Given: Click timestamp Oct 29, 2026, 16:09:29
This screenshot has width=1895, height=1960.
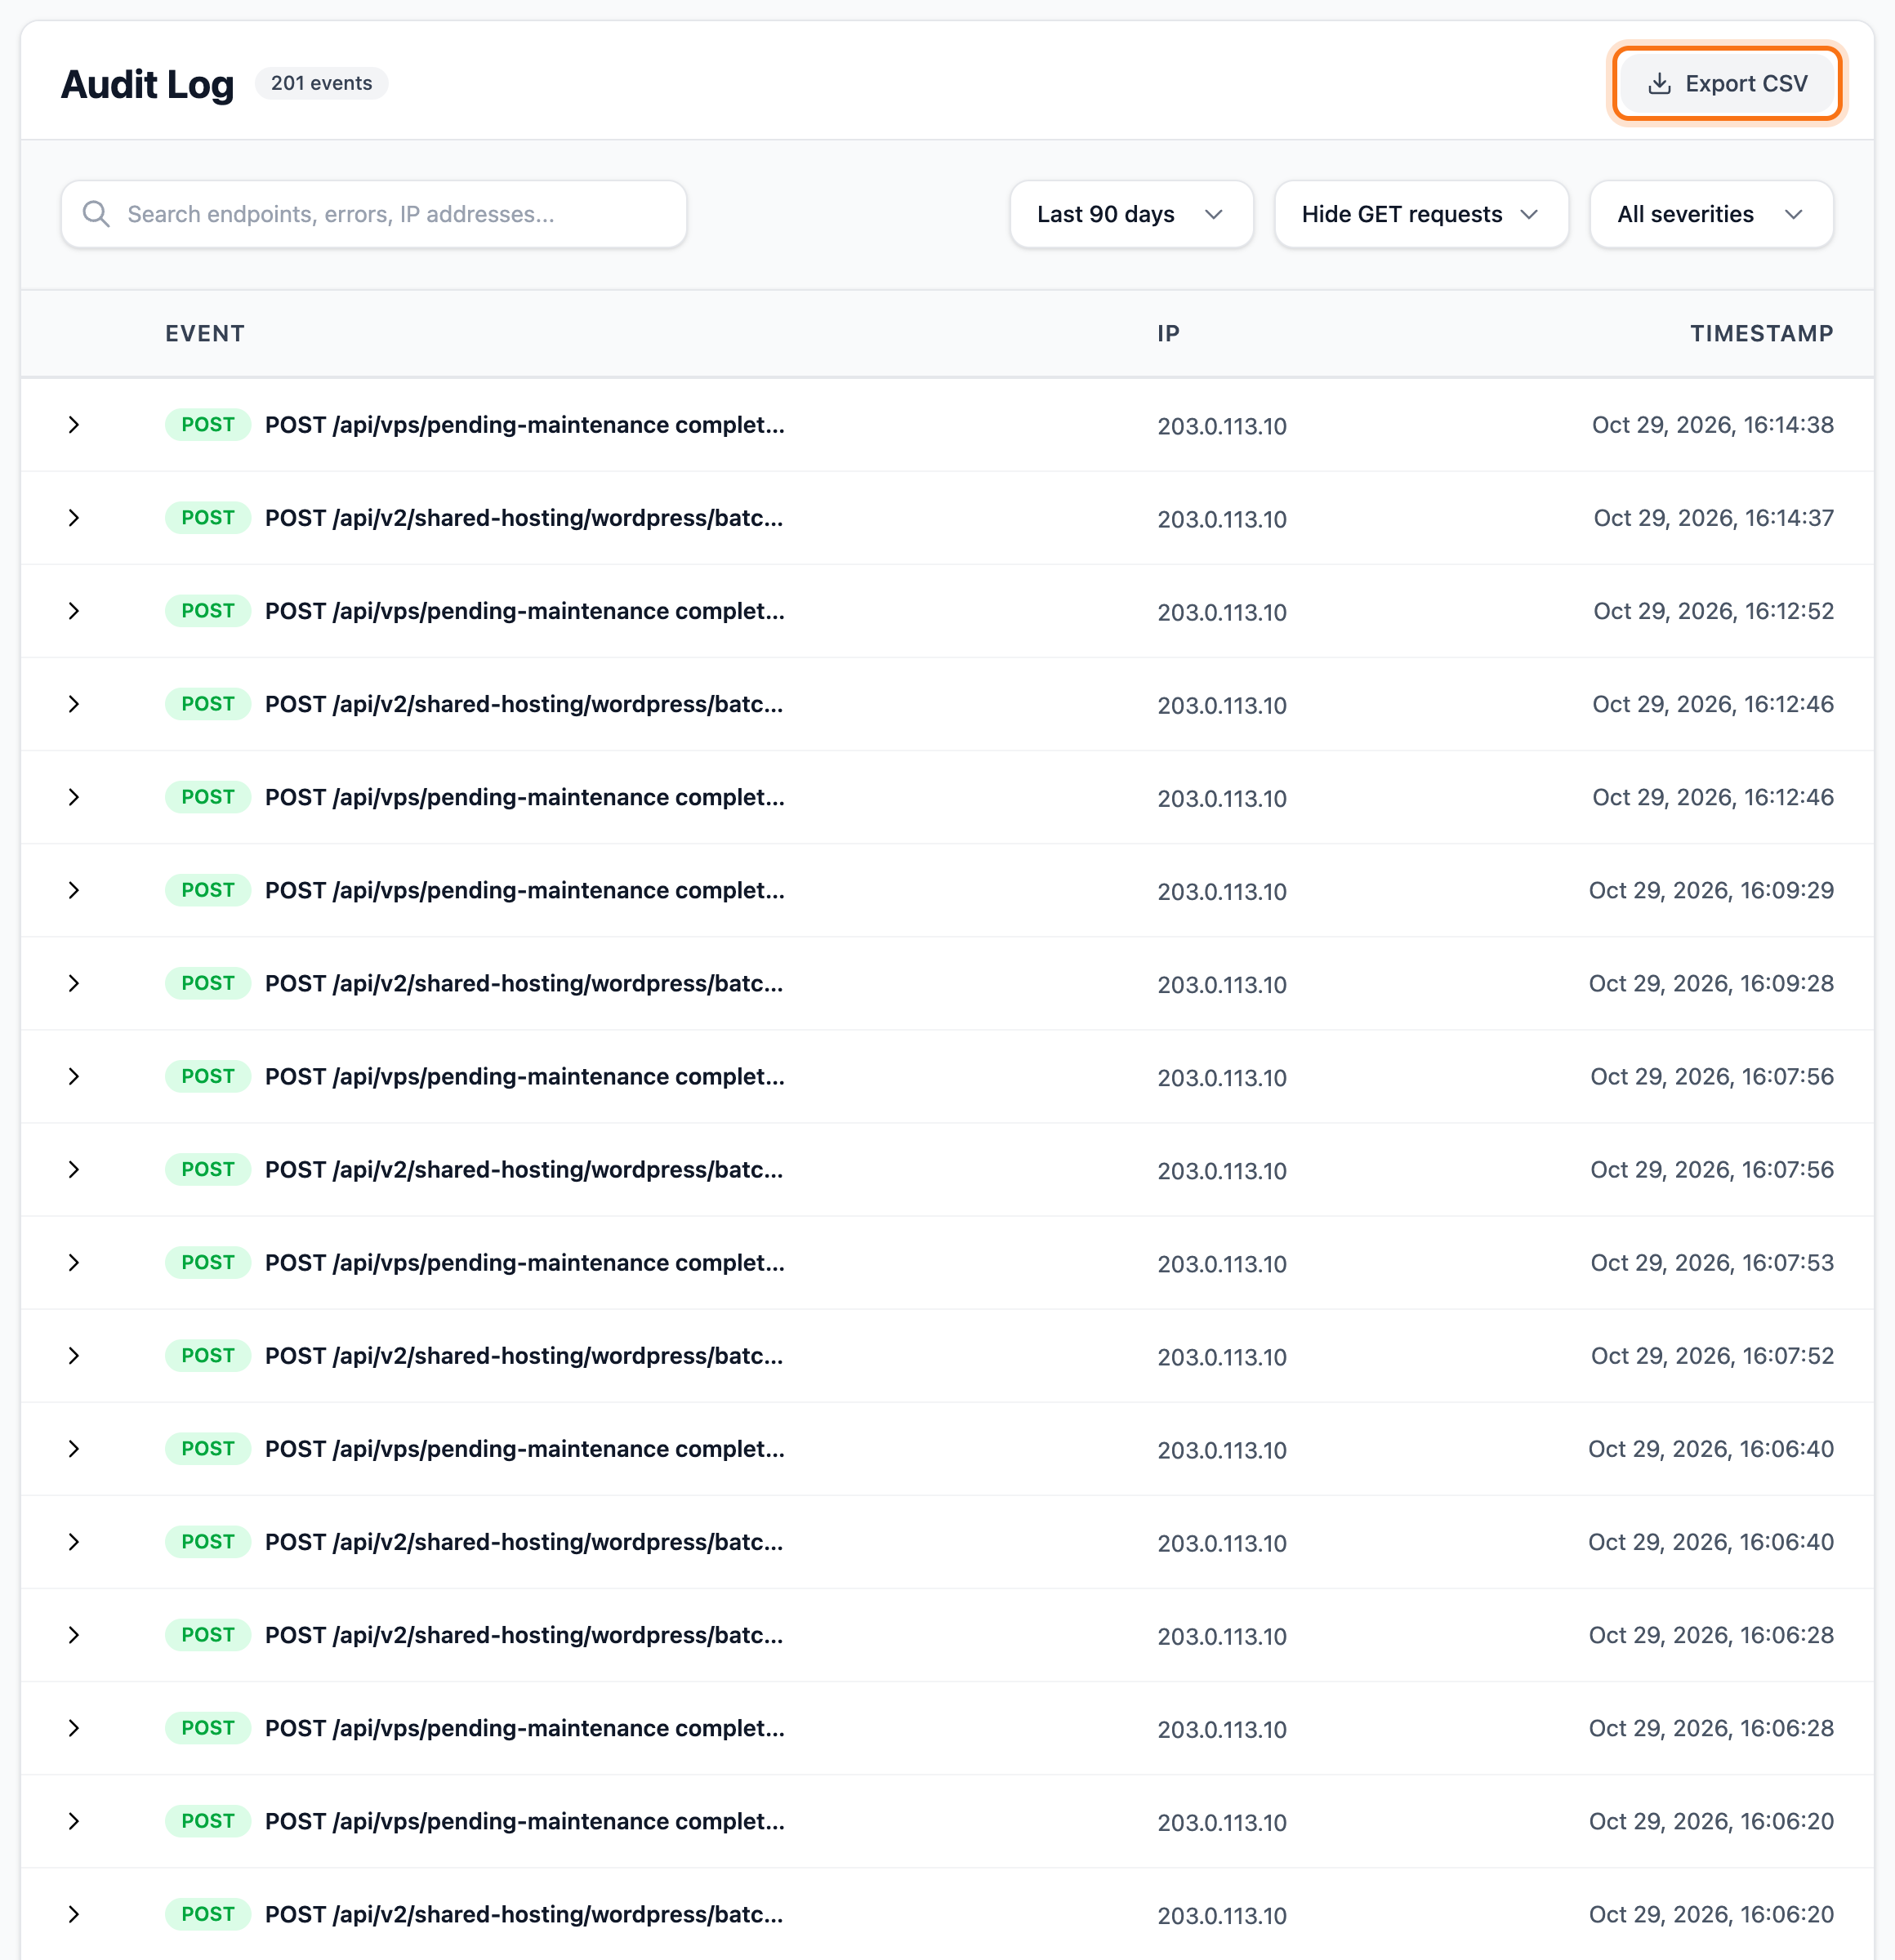Looking at the screenshot, I should tap(1712, 890).
